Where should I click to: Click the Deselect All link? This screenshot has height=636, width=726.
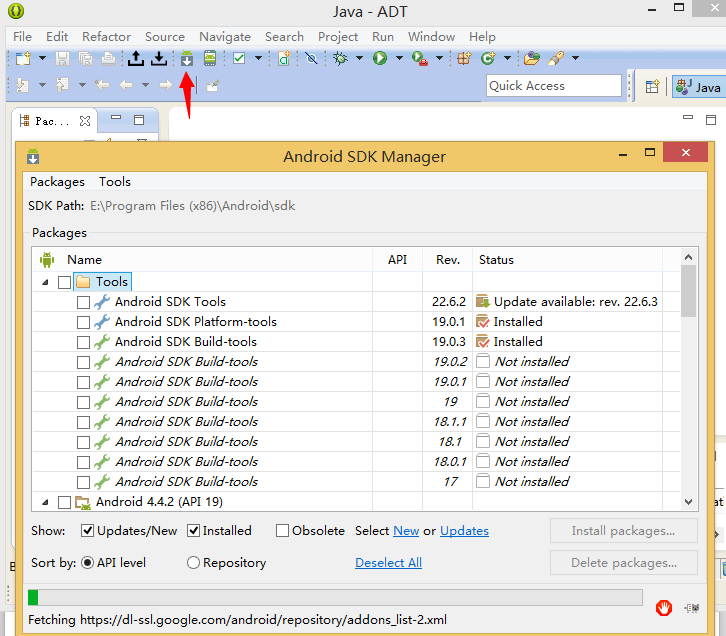pos(388,562)
